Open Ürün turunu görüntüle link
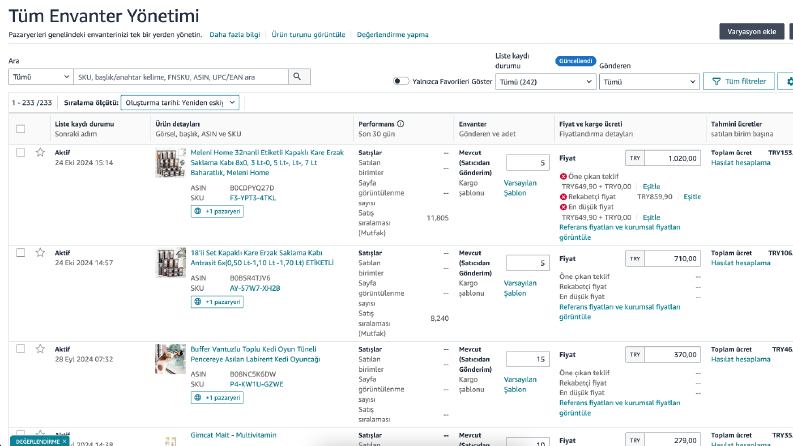Screen dimensions: 793x446 (308, 34)
